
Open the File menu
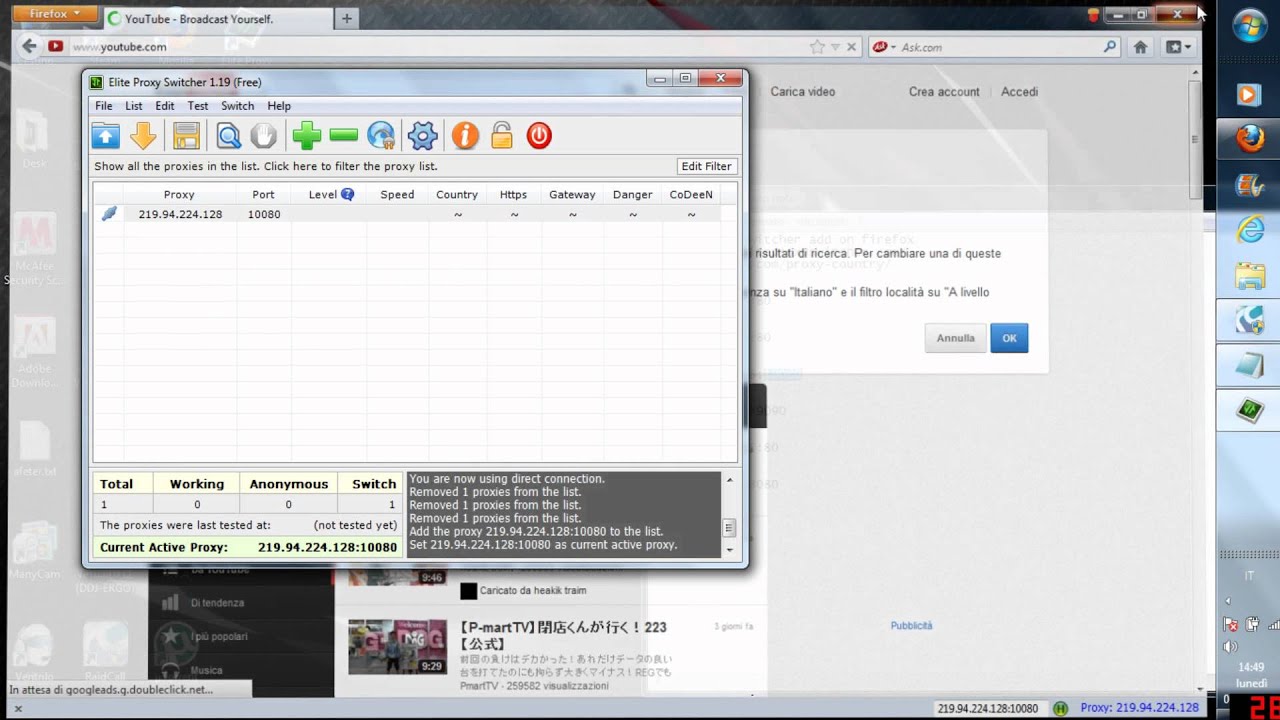coord(104,106)
